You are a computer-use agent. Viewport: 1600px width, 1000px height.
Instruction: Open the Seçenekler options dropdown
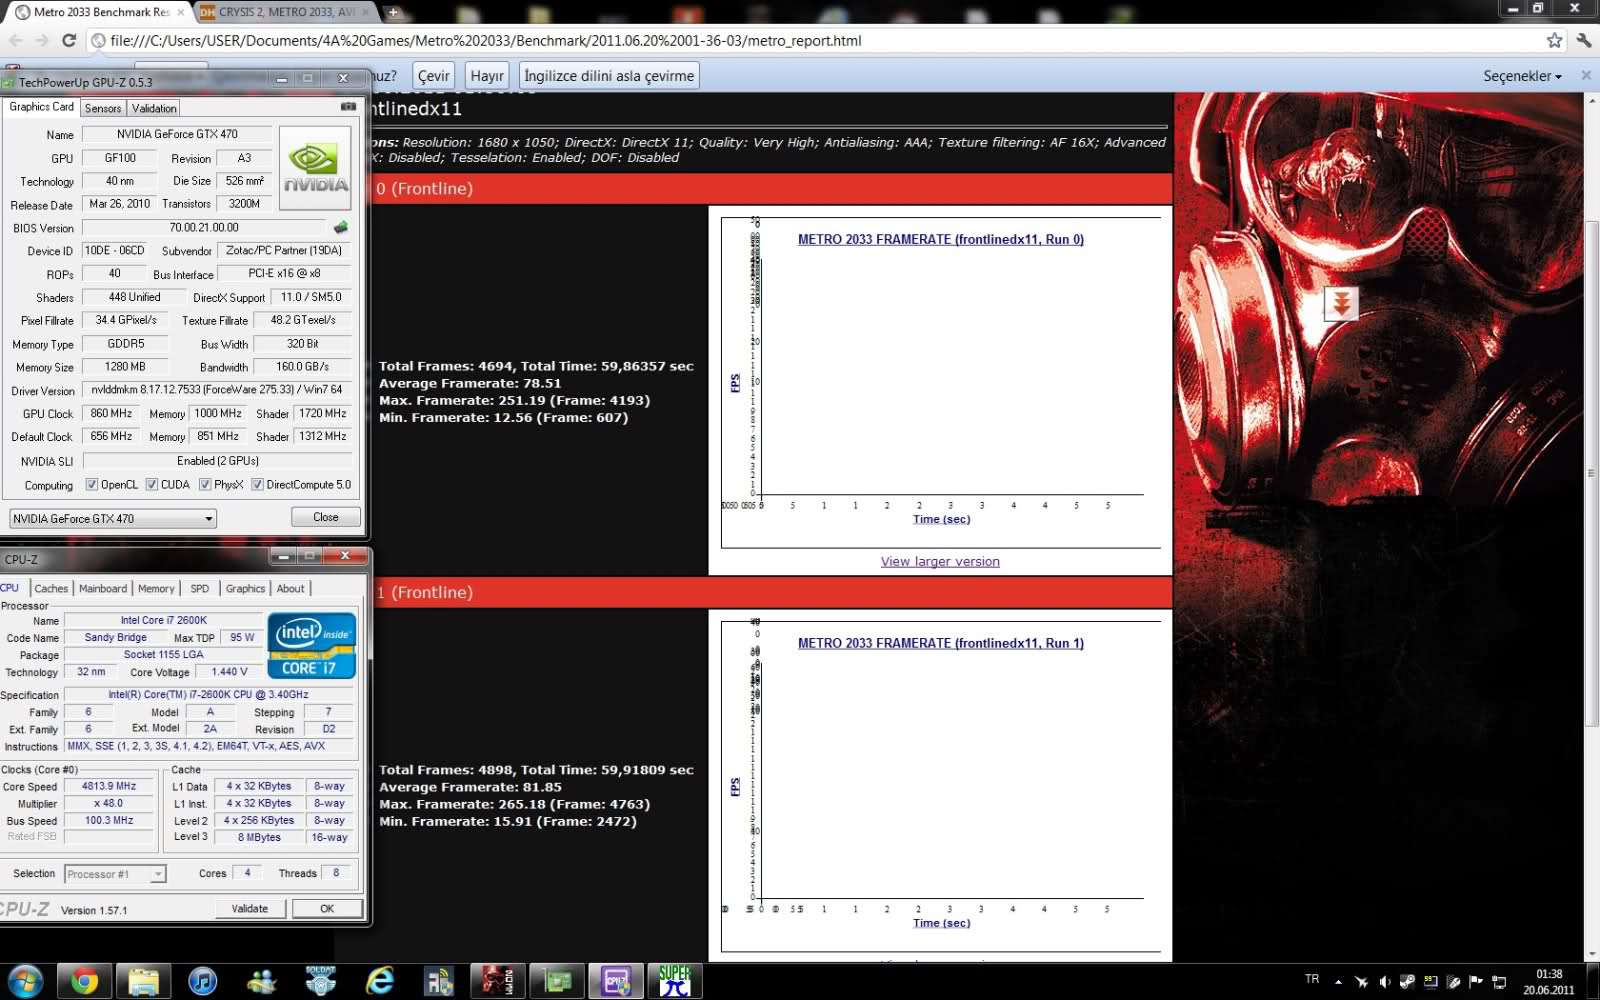1522,76
